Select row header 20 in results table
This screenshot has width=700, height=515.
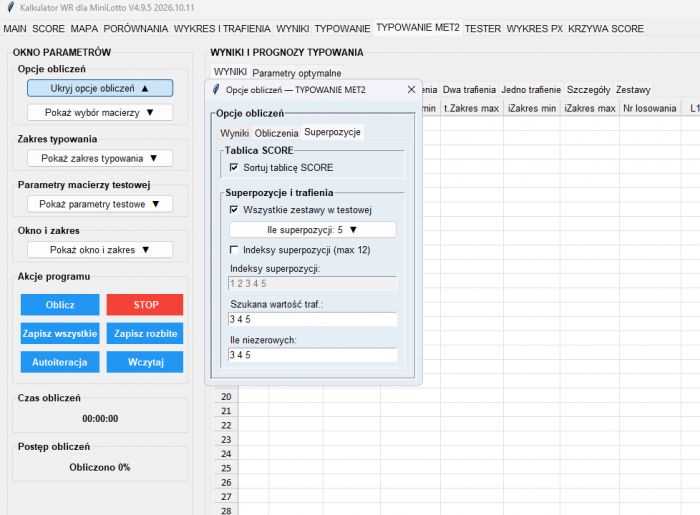click(226, 396)
